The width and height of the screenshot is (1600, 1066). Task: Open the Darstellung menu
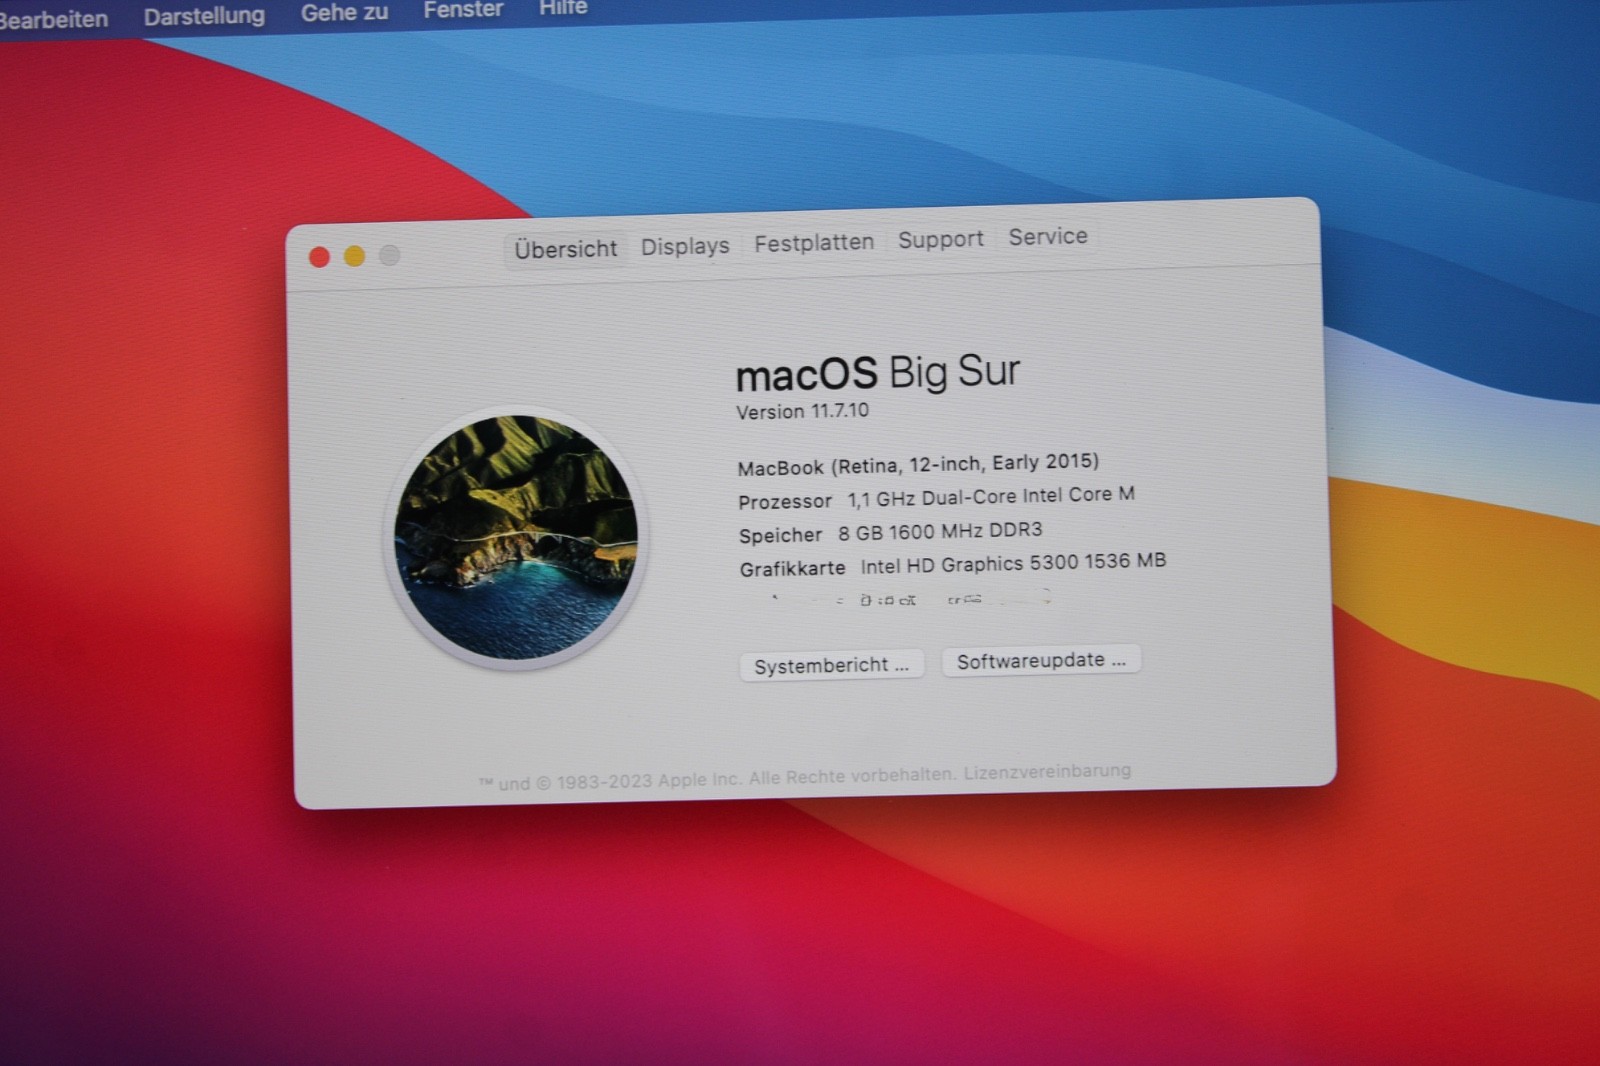pyautogui.click(x=204, y=16)
